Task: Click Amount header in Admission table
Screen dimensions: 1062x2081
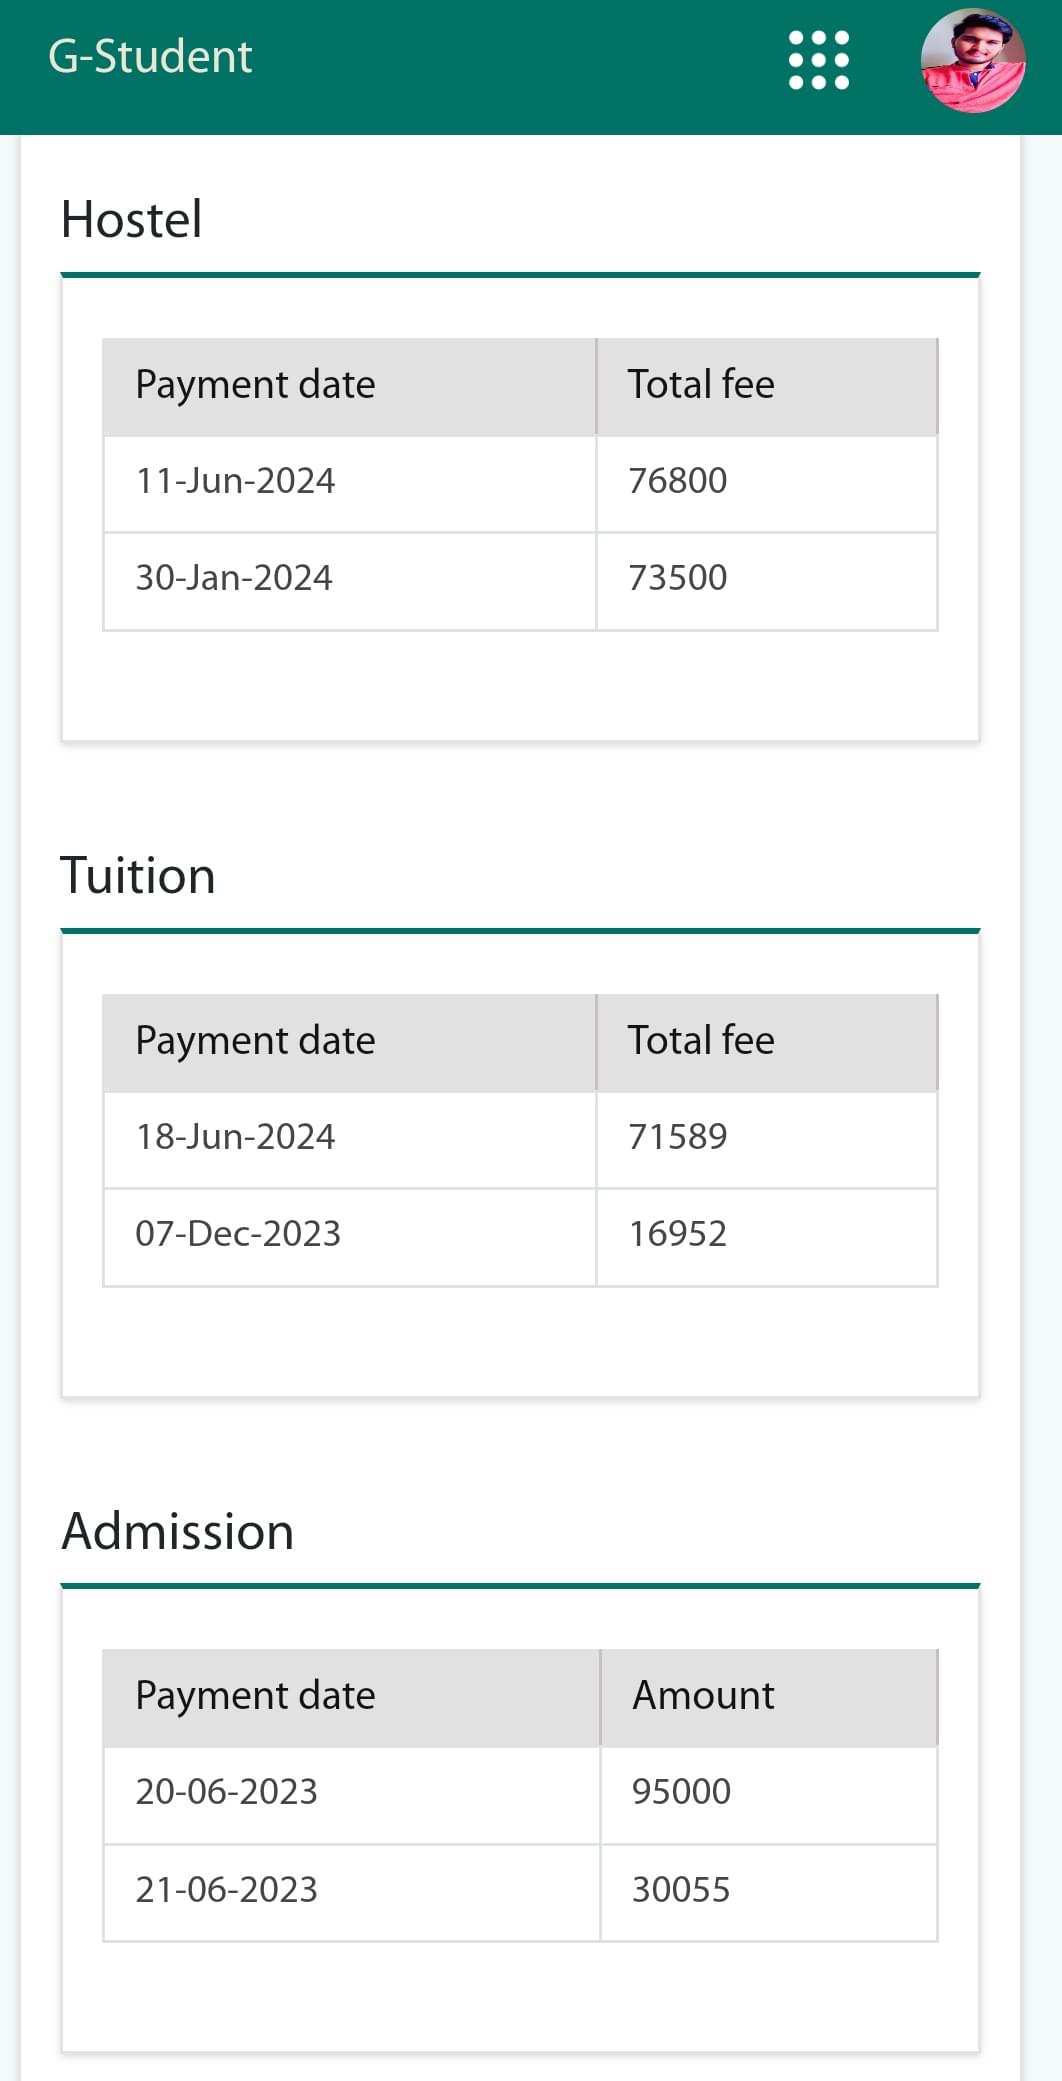Action: [x=703, y=1696]
